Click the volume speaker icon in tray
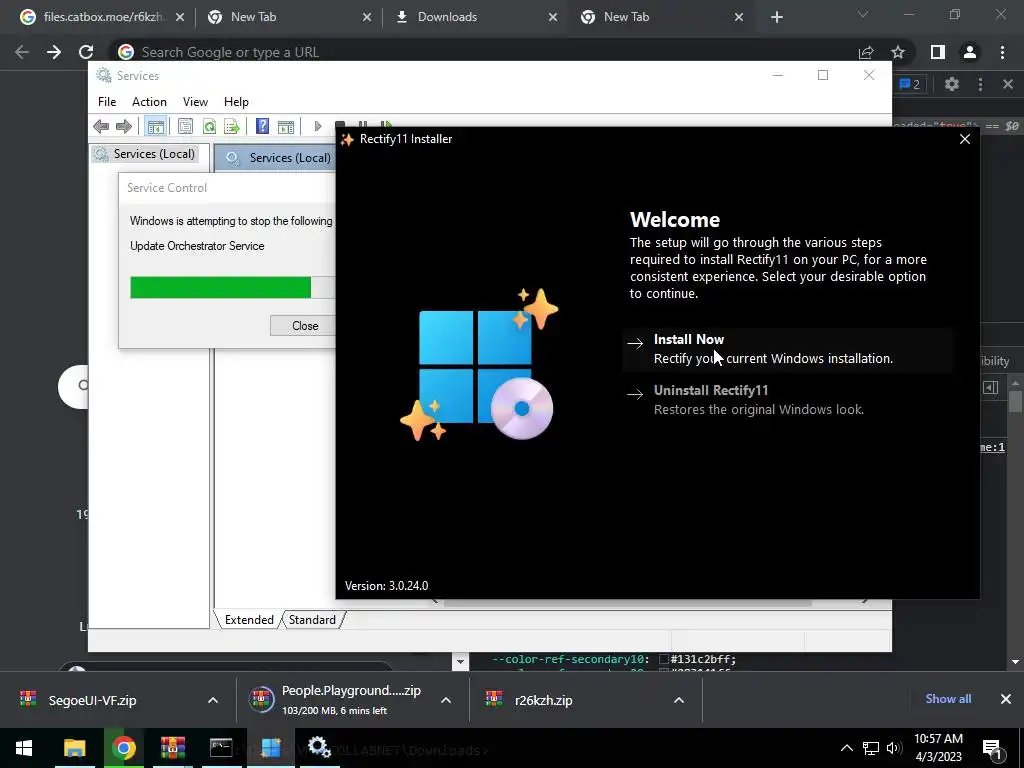 click(x=894, y=748)
